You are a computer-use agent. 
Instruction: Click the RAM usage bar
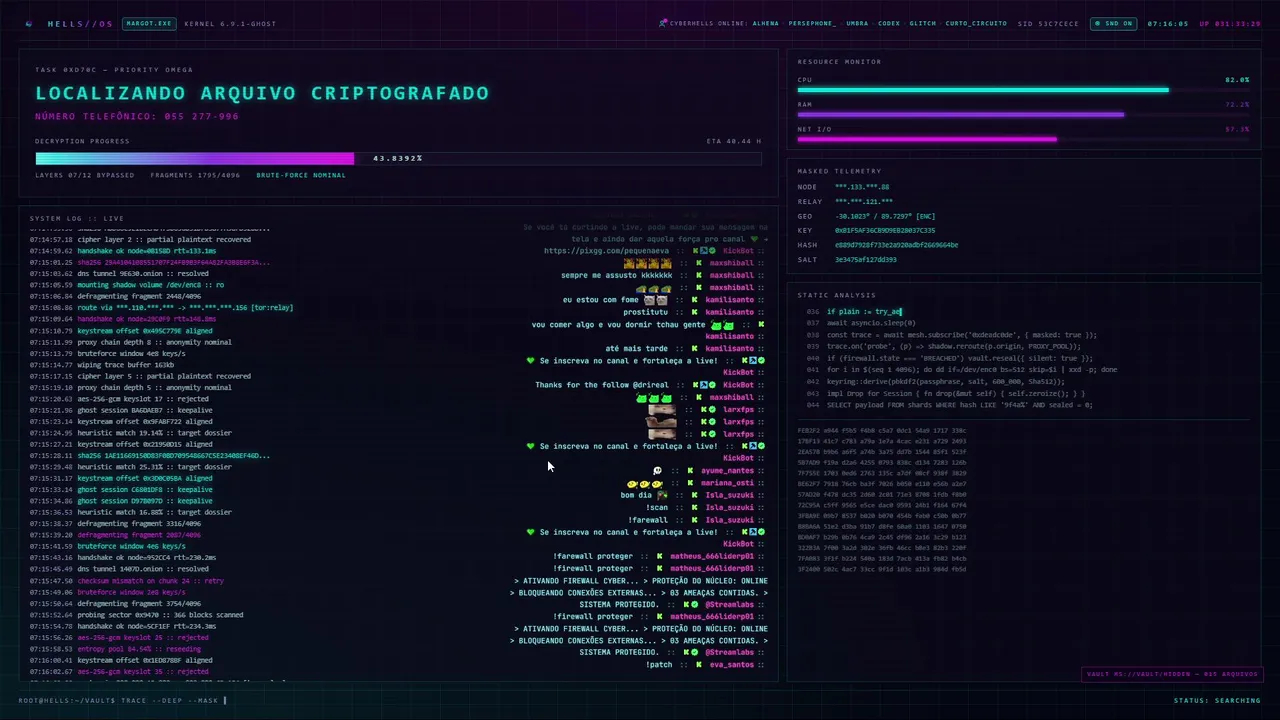pyautogui.click(x=1023, y=114)
